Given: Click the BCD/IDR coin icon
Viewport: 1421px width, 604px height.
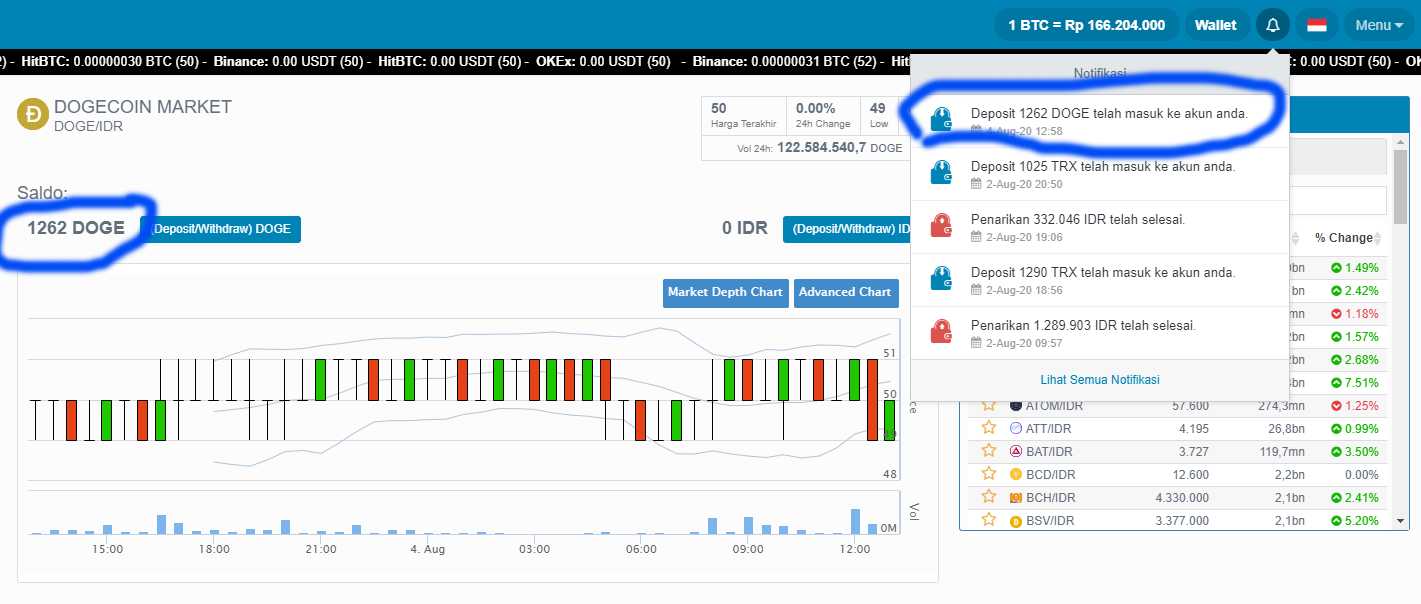Looking at the screenshot, I should 1016,474.
